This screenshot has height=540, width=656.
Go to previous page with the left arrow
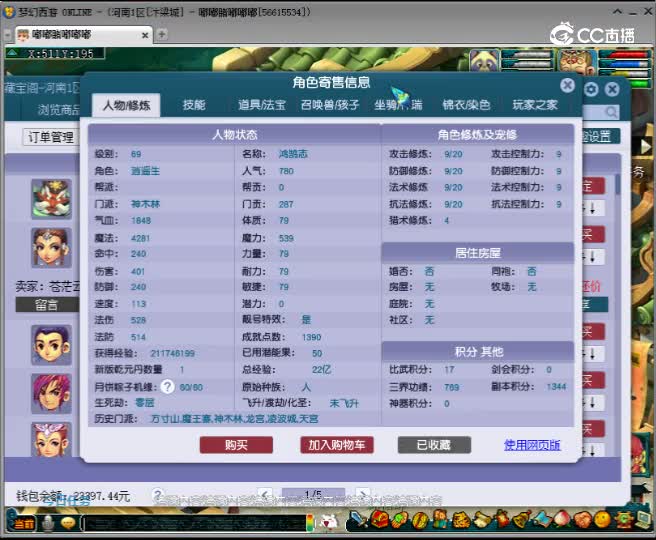(x=264, y=494)
